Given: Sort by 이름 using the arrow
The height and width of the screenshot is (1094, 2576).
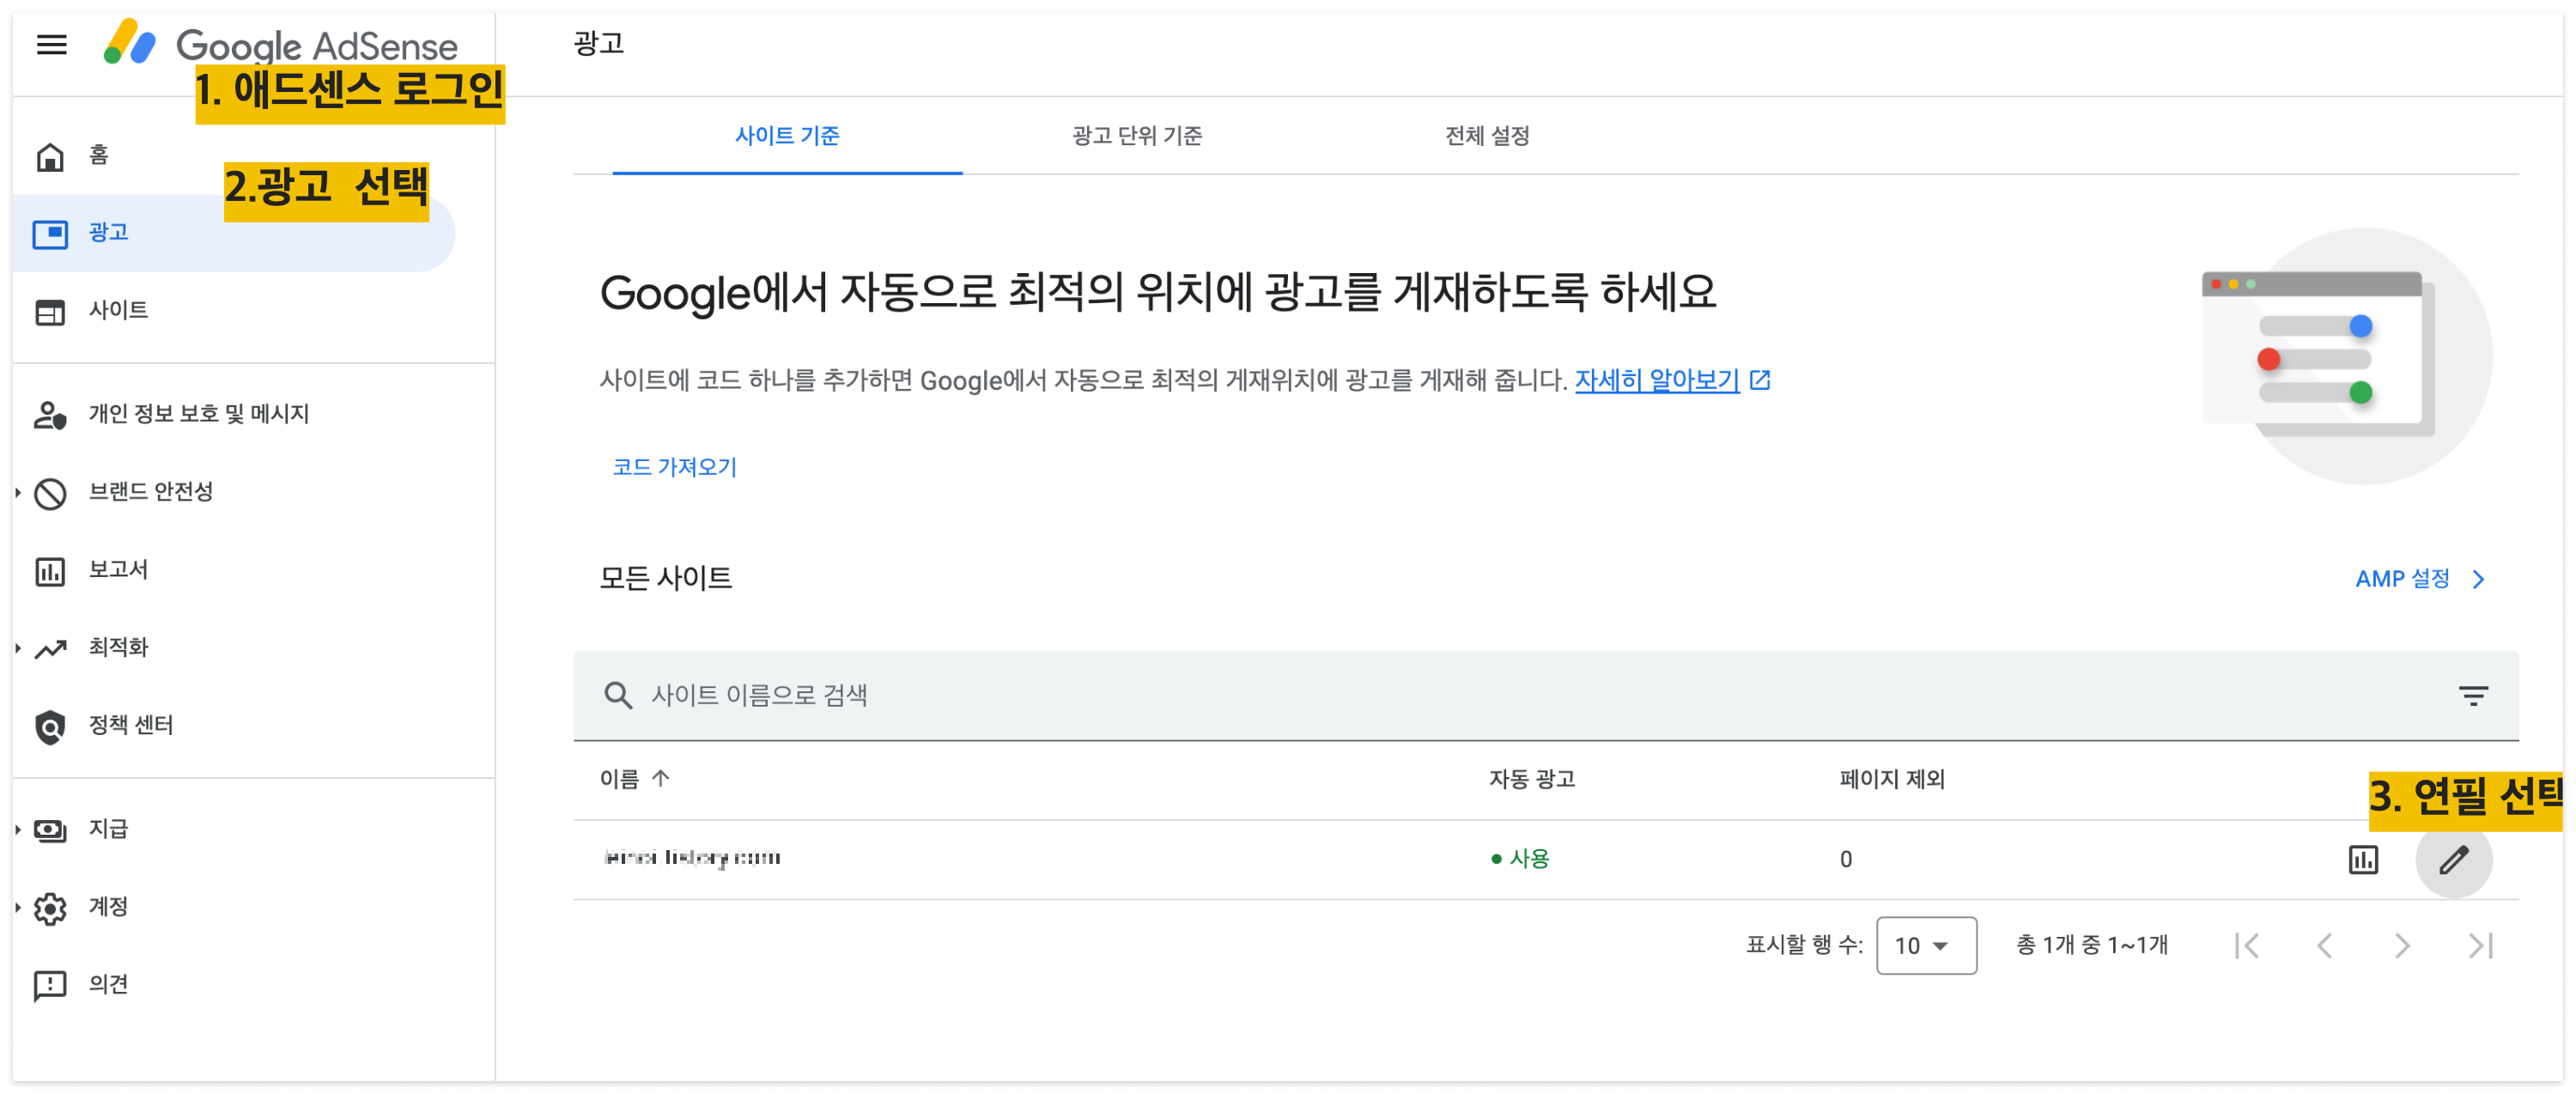Looking at the screenshot, I should (x=660, y=778).
